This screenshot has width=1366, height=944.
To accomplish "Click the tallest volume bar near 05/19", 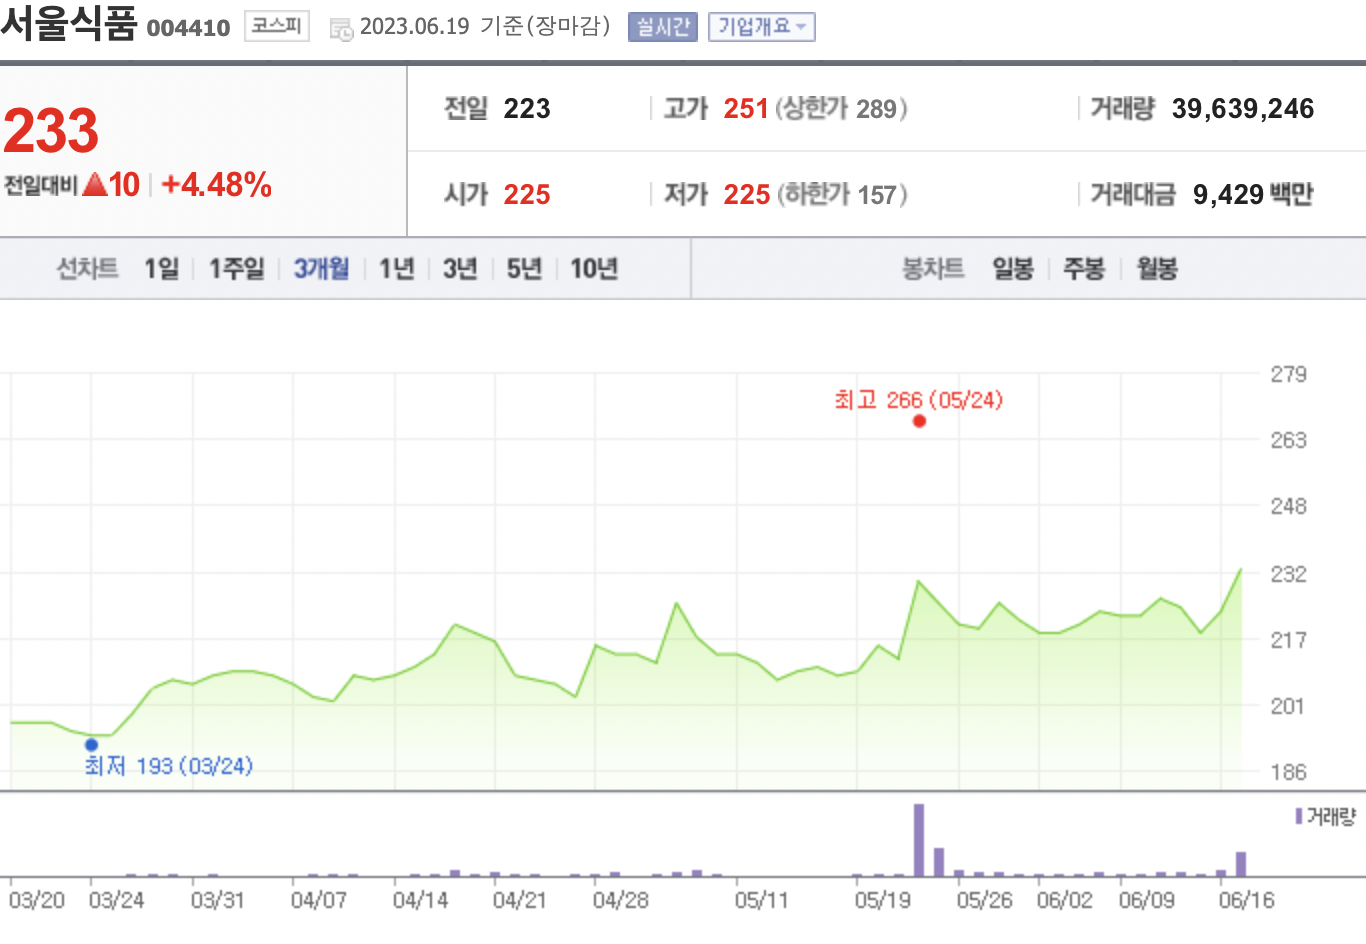I will pyautogui.click(x=919, y=840).
